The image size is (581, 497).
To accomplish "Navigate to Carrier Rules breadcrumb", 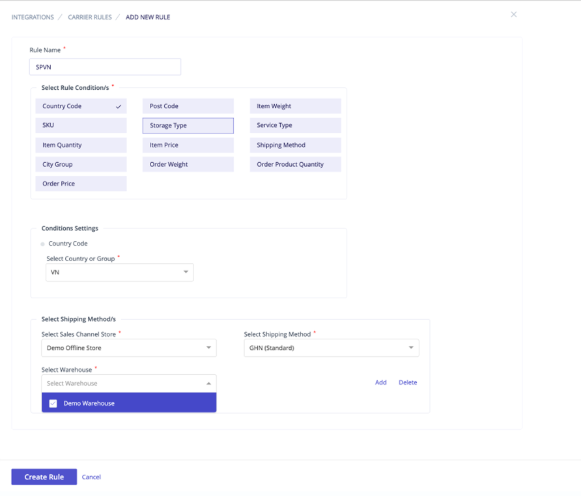I will click(90, 17).
